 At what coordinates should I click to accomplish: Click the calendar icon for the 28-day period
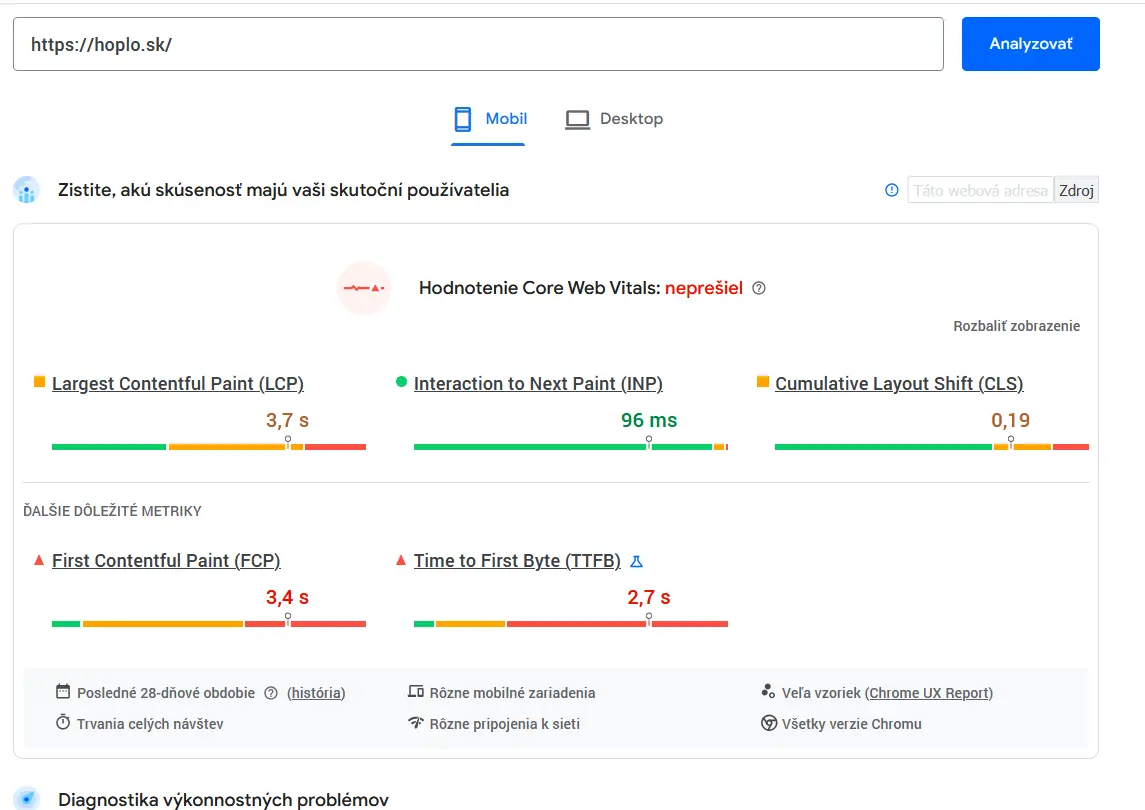[64, 692]
